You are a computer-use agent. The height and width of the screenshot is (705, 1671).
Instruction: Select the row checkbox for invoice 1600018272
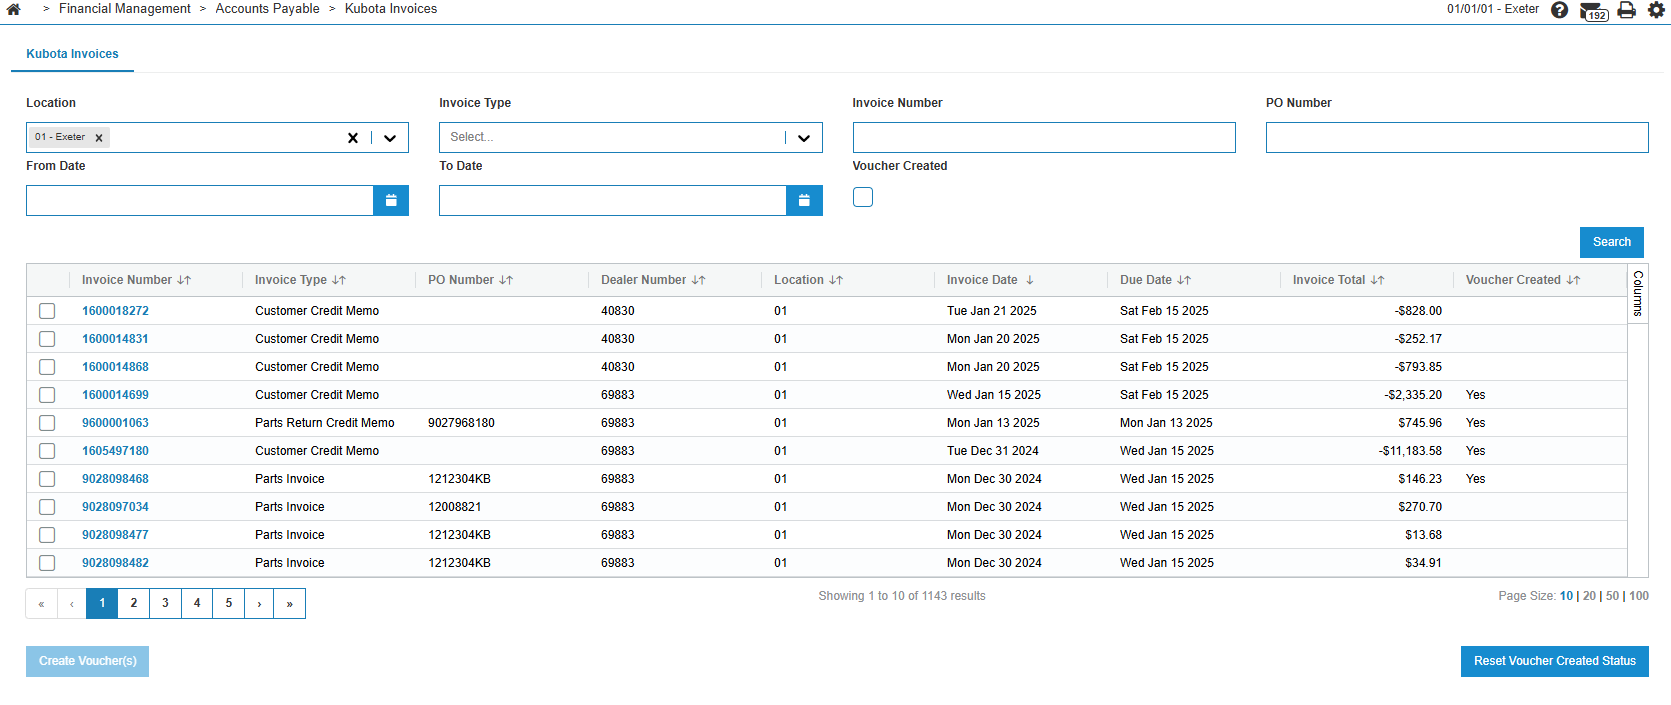pyautogui.click(x=47, y=311)
